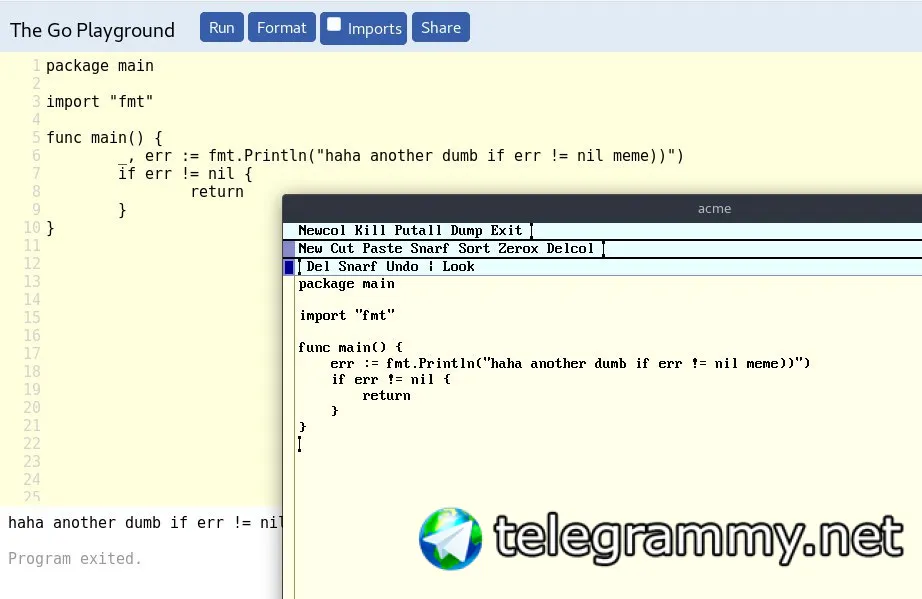Click the err := fmt.Println line in acme
The image size is (922, 599).
pos(570,363)
